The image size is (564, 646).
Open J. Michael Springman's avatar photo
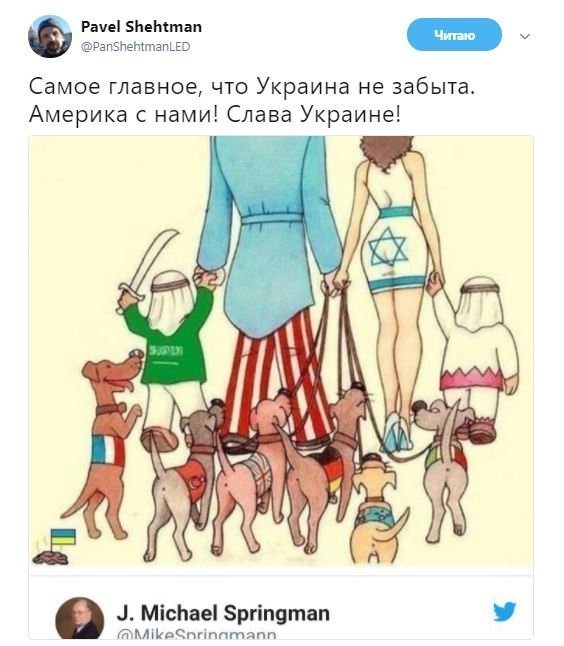[80, 618]
